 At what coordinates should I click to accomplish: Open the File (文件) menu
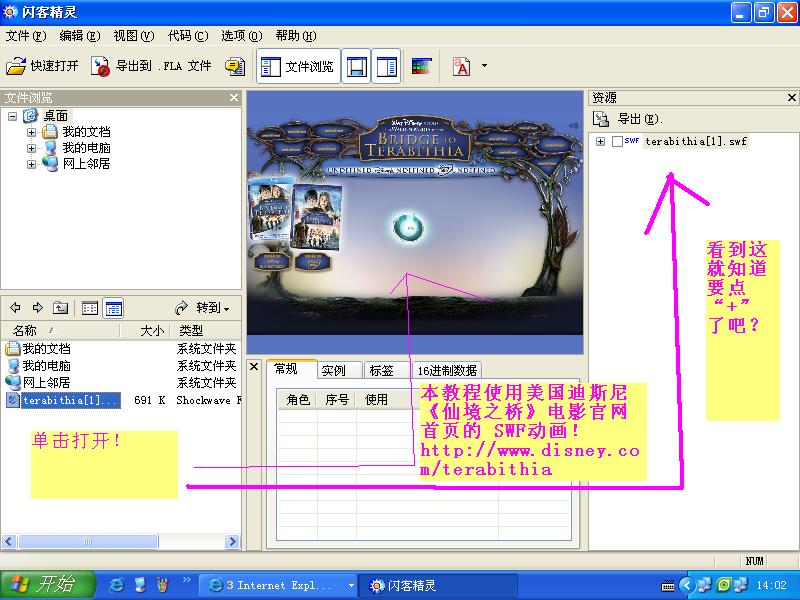pos(26,36)
